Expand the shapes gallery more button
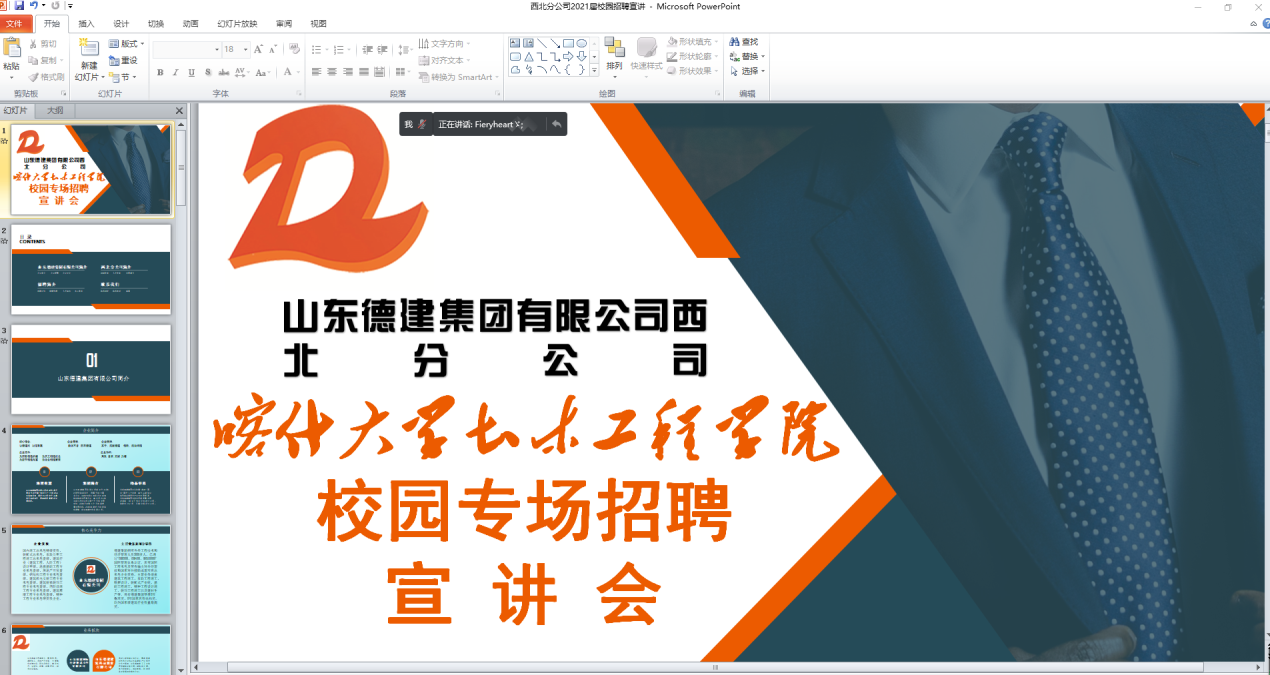The width and height of the screenshot is (1270, 675). (594, 71)
